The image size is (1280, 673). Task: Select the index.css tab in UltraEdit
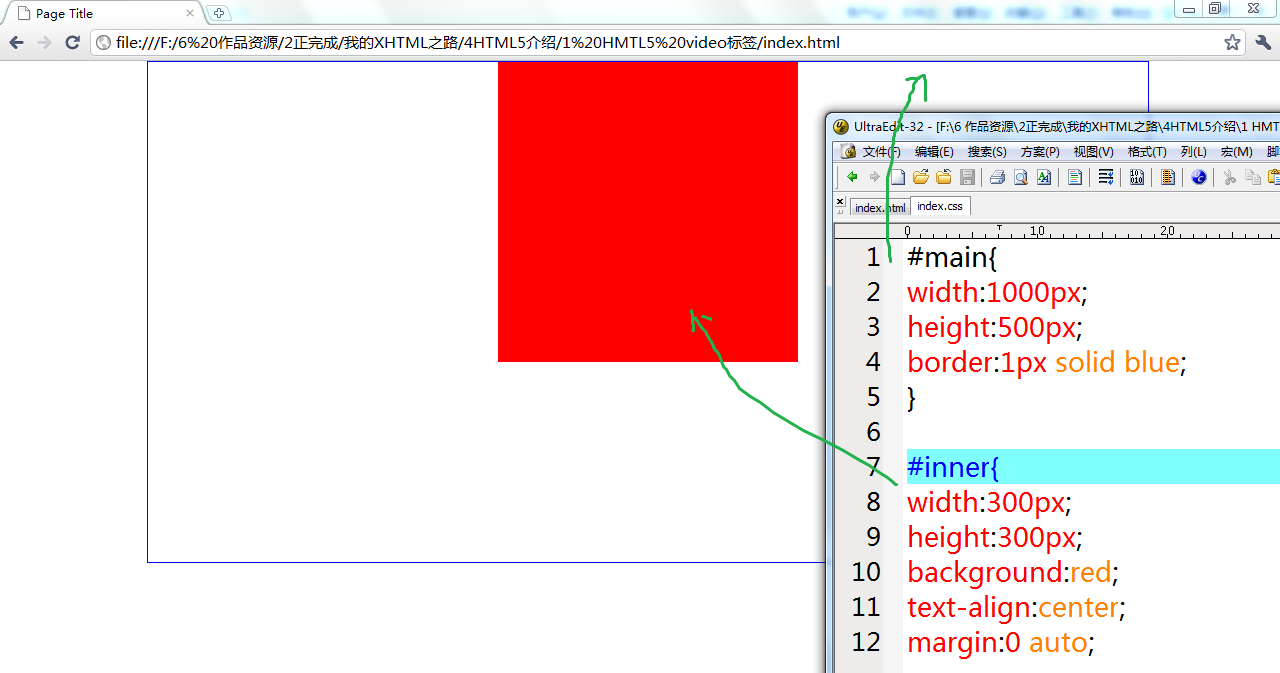tap(940, 206)
